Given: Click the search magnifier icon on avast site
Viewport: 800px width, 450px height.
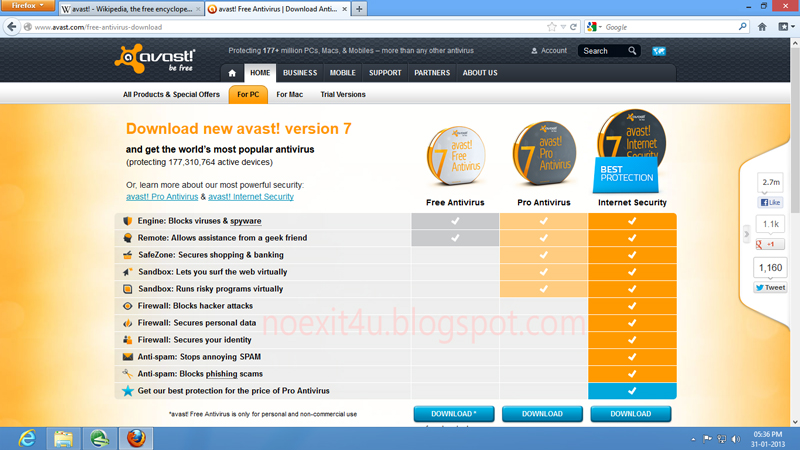Looking at the screenshot, I should (x=632, y=51).
